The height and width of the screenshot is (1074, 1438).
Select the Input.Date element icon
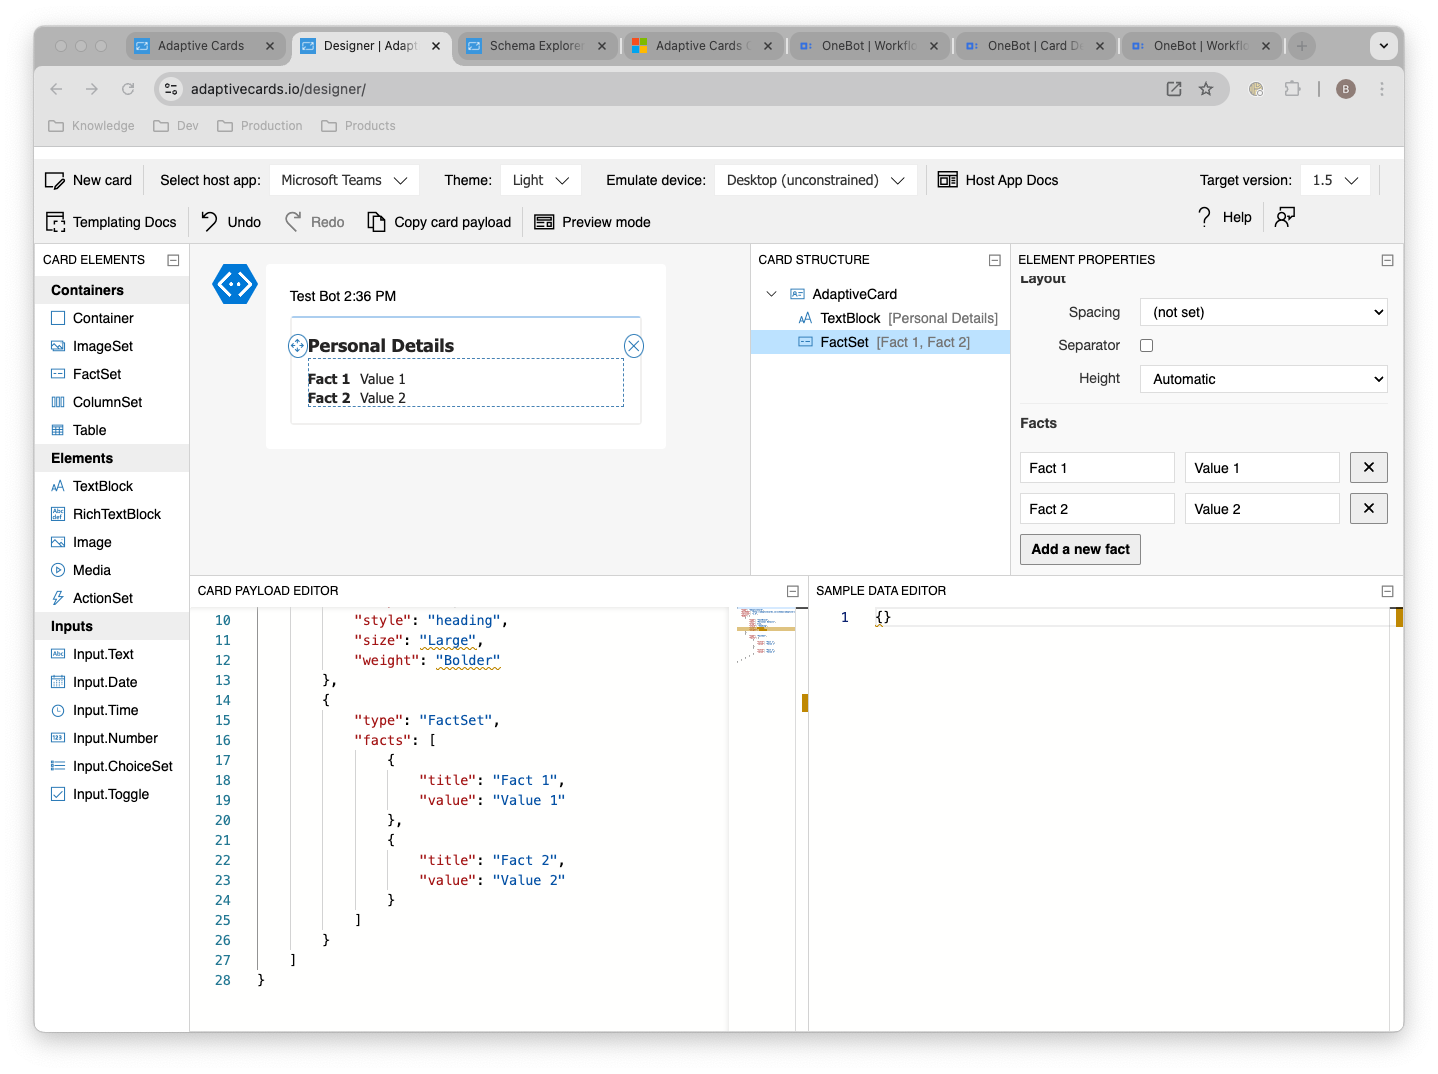click(x=58, y=682)
